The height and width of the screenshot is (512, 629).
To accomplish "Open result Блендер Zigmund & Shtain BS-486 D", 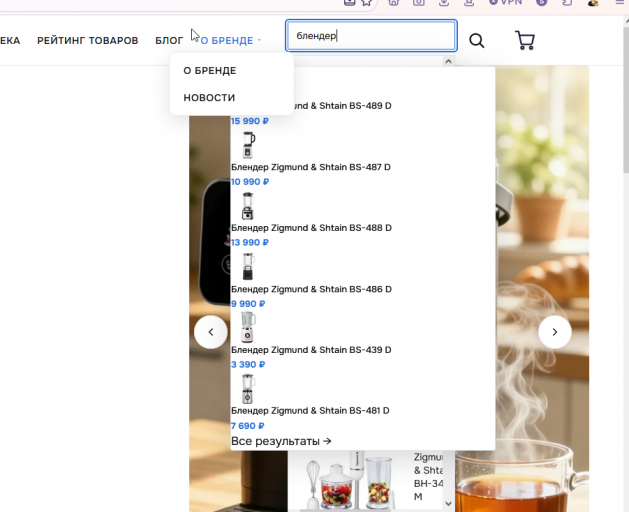I will 311,289.
